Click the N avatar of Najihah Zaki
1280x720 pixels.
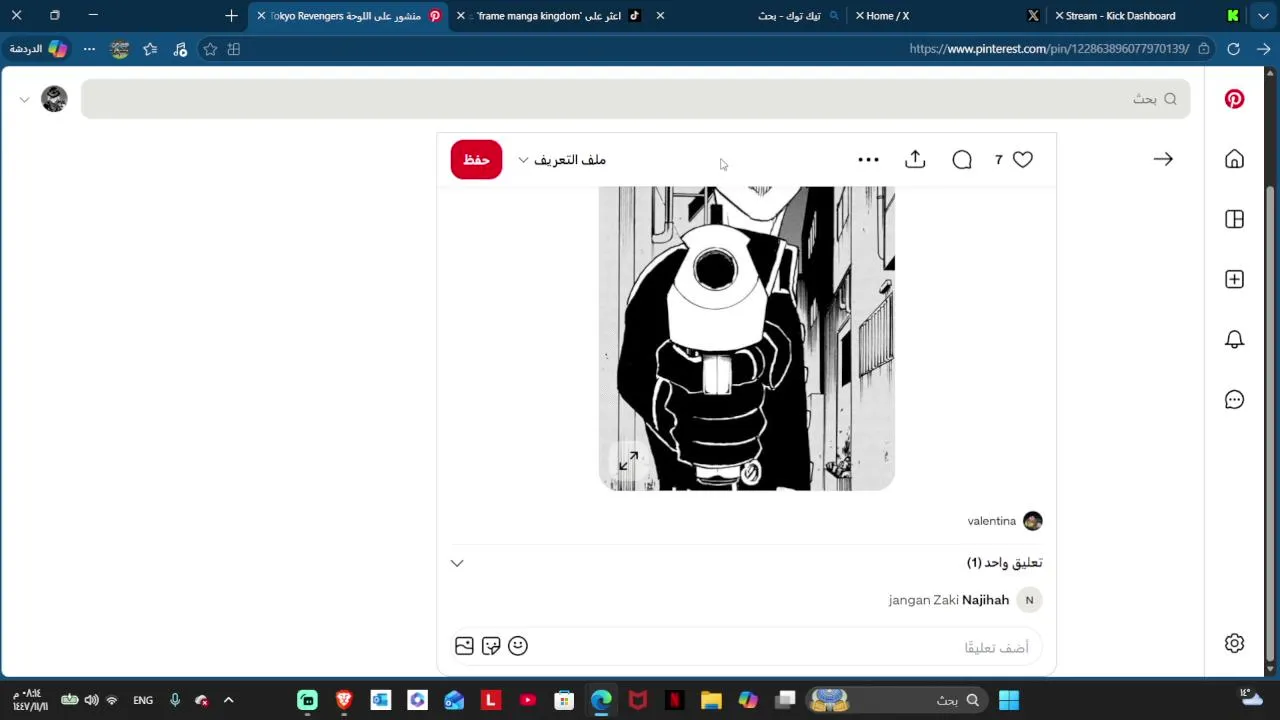[x=1029, y=600]
